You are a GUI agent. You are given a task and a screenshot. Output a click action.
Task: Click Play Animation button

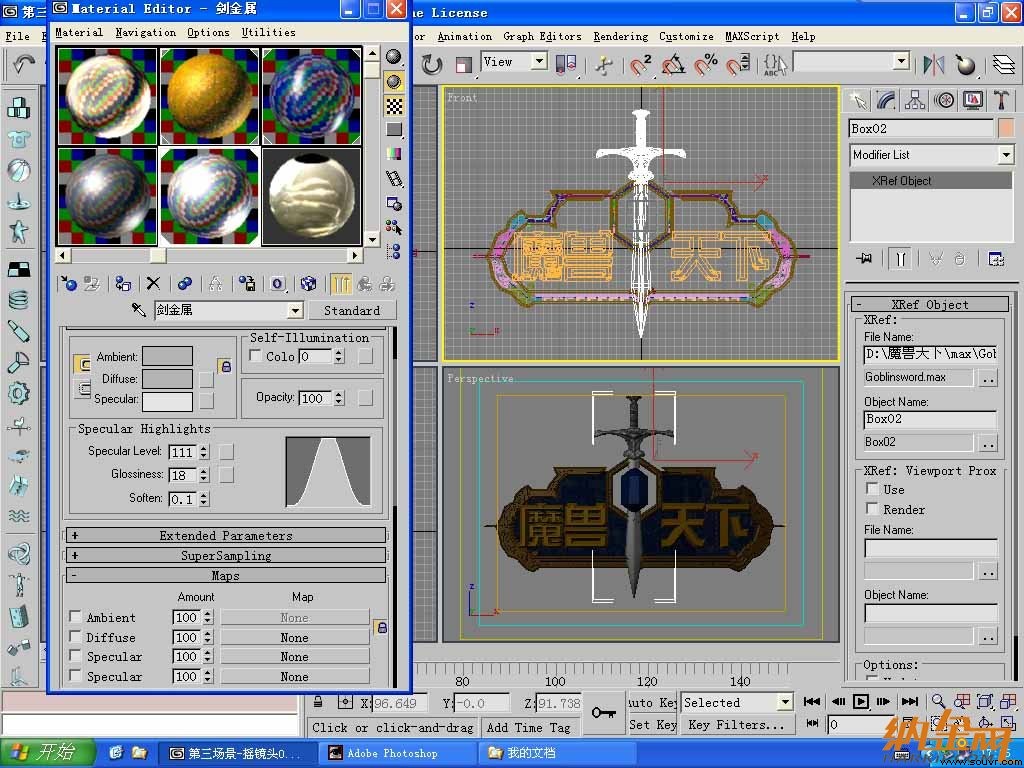tap(861, 701)
